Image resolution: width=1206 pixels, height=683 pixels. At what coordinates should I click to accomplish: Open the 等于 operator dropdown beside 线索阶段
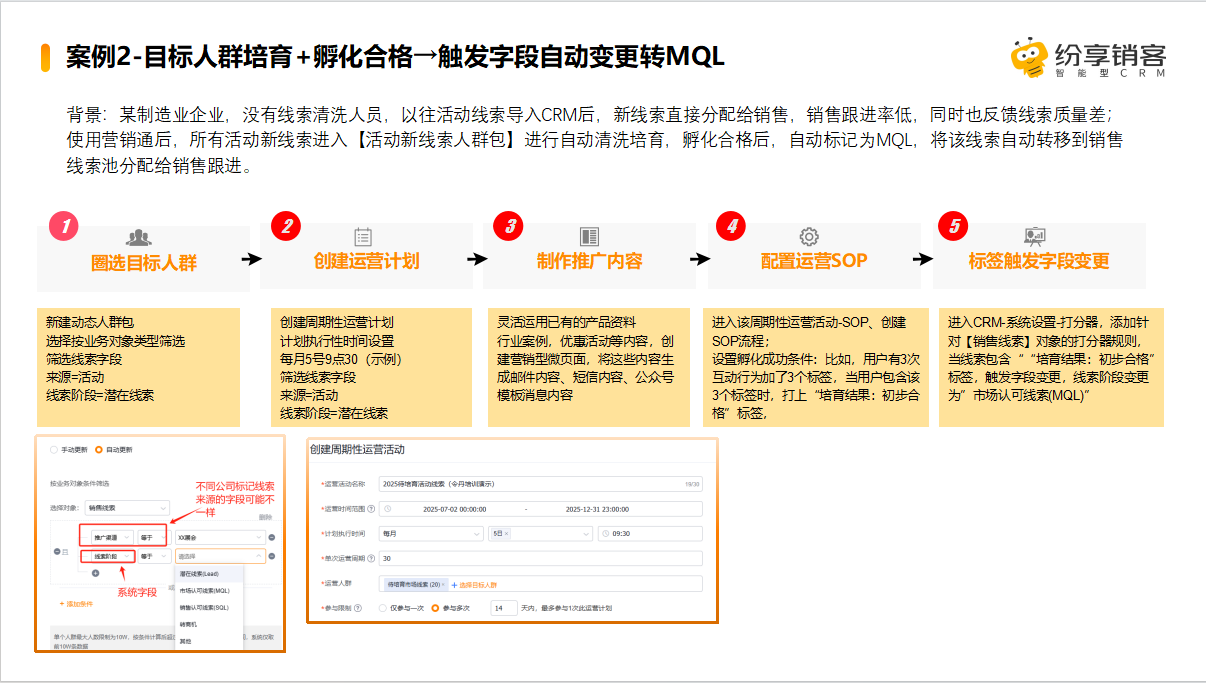pos(154,556)
